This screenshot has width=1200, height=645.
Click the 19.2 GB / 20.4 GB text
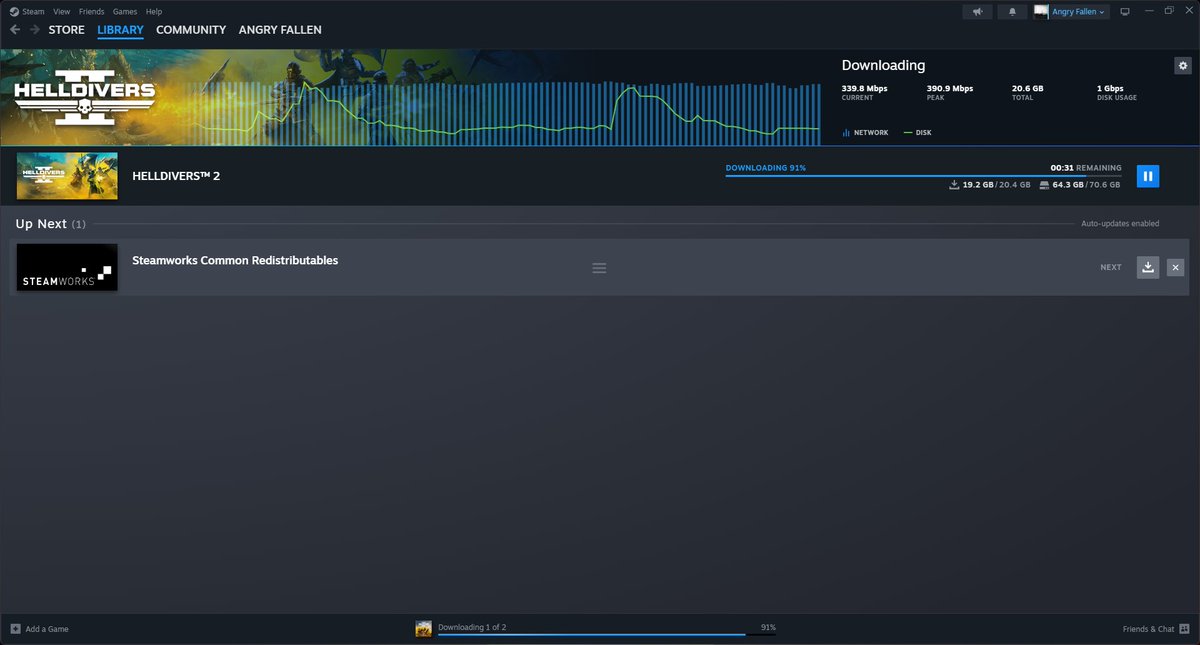click(996, 185)
